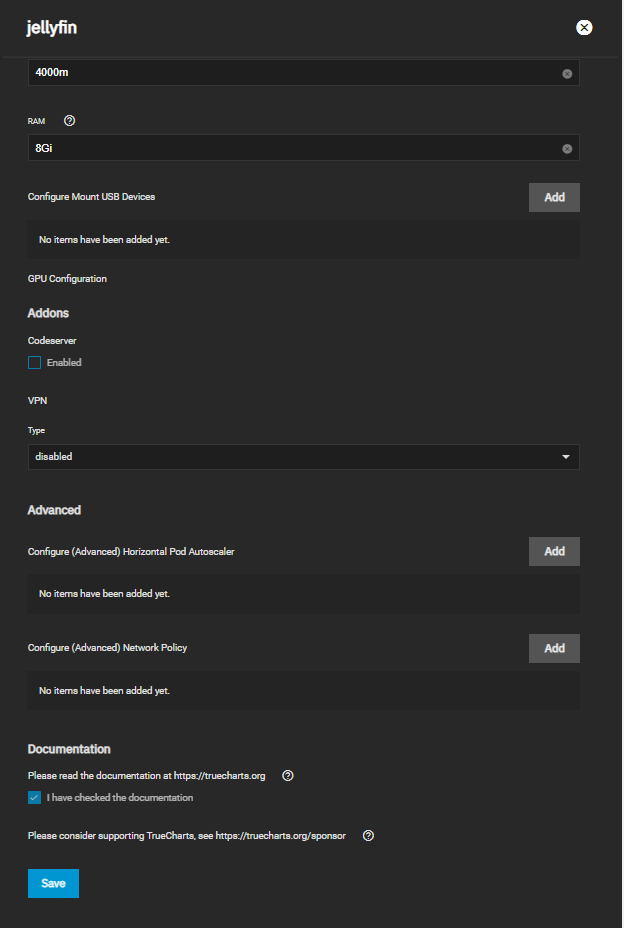
Task: Show help for documentation notice
Action: click(x=288, y=776)
